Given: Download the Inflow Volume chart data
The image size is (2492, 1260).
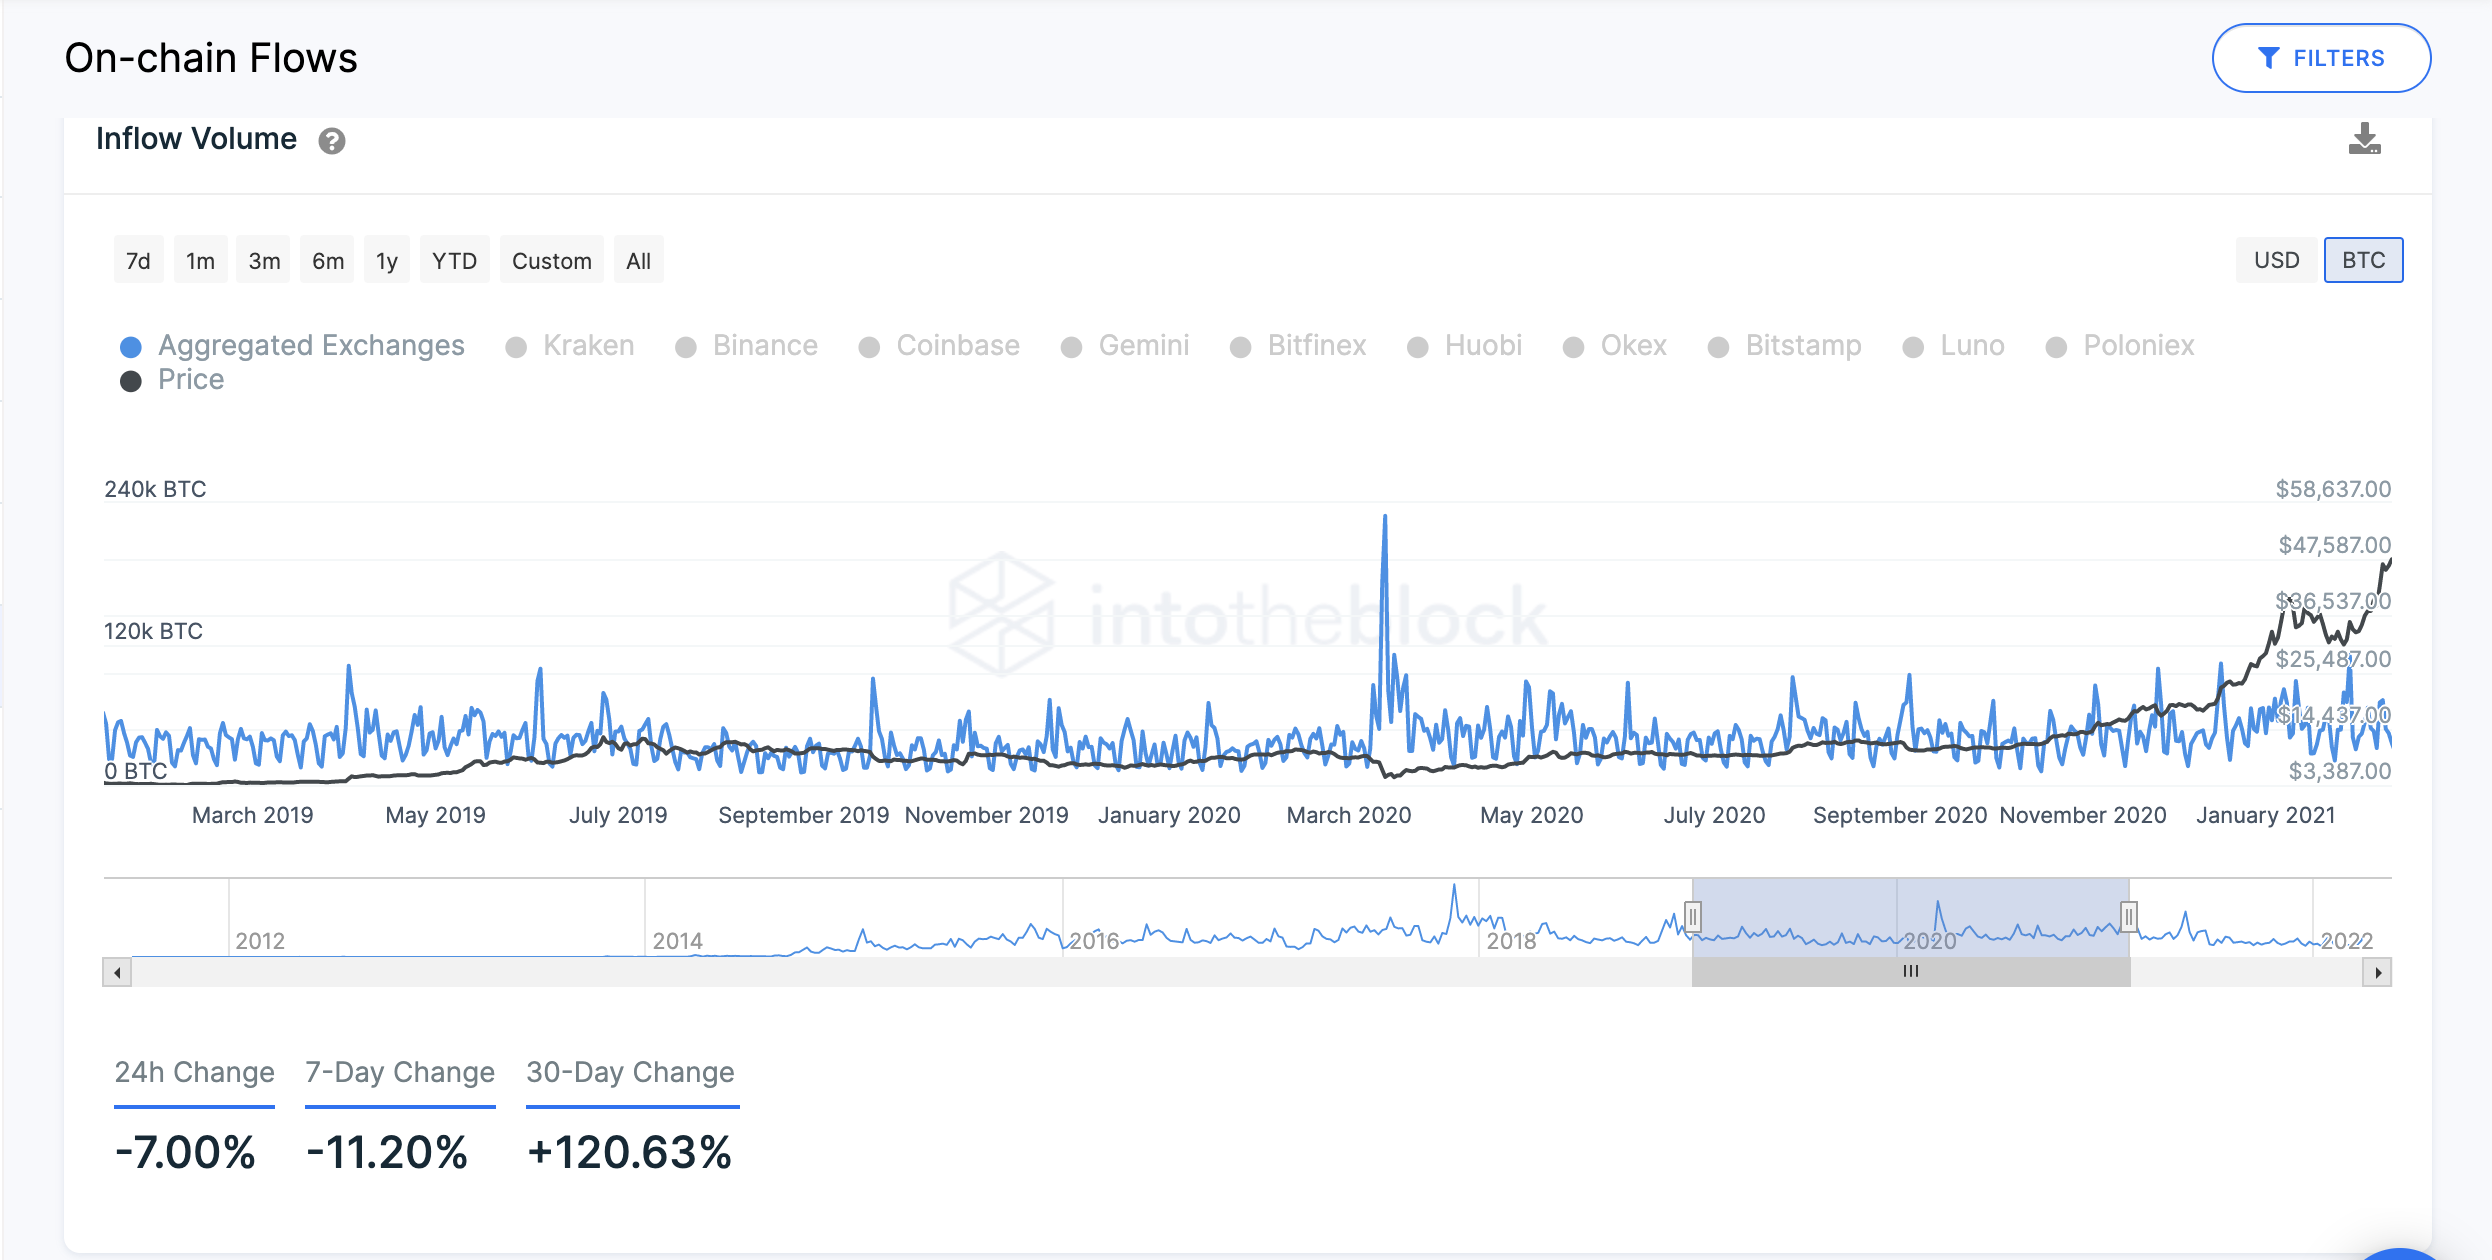Looking at the screenshot, I should click(x=2365, y=139).
